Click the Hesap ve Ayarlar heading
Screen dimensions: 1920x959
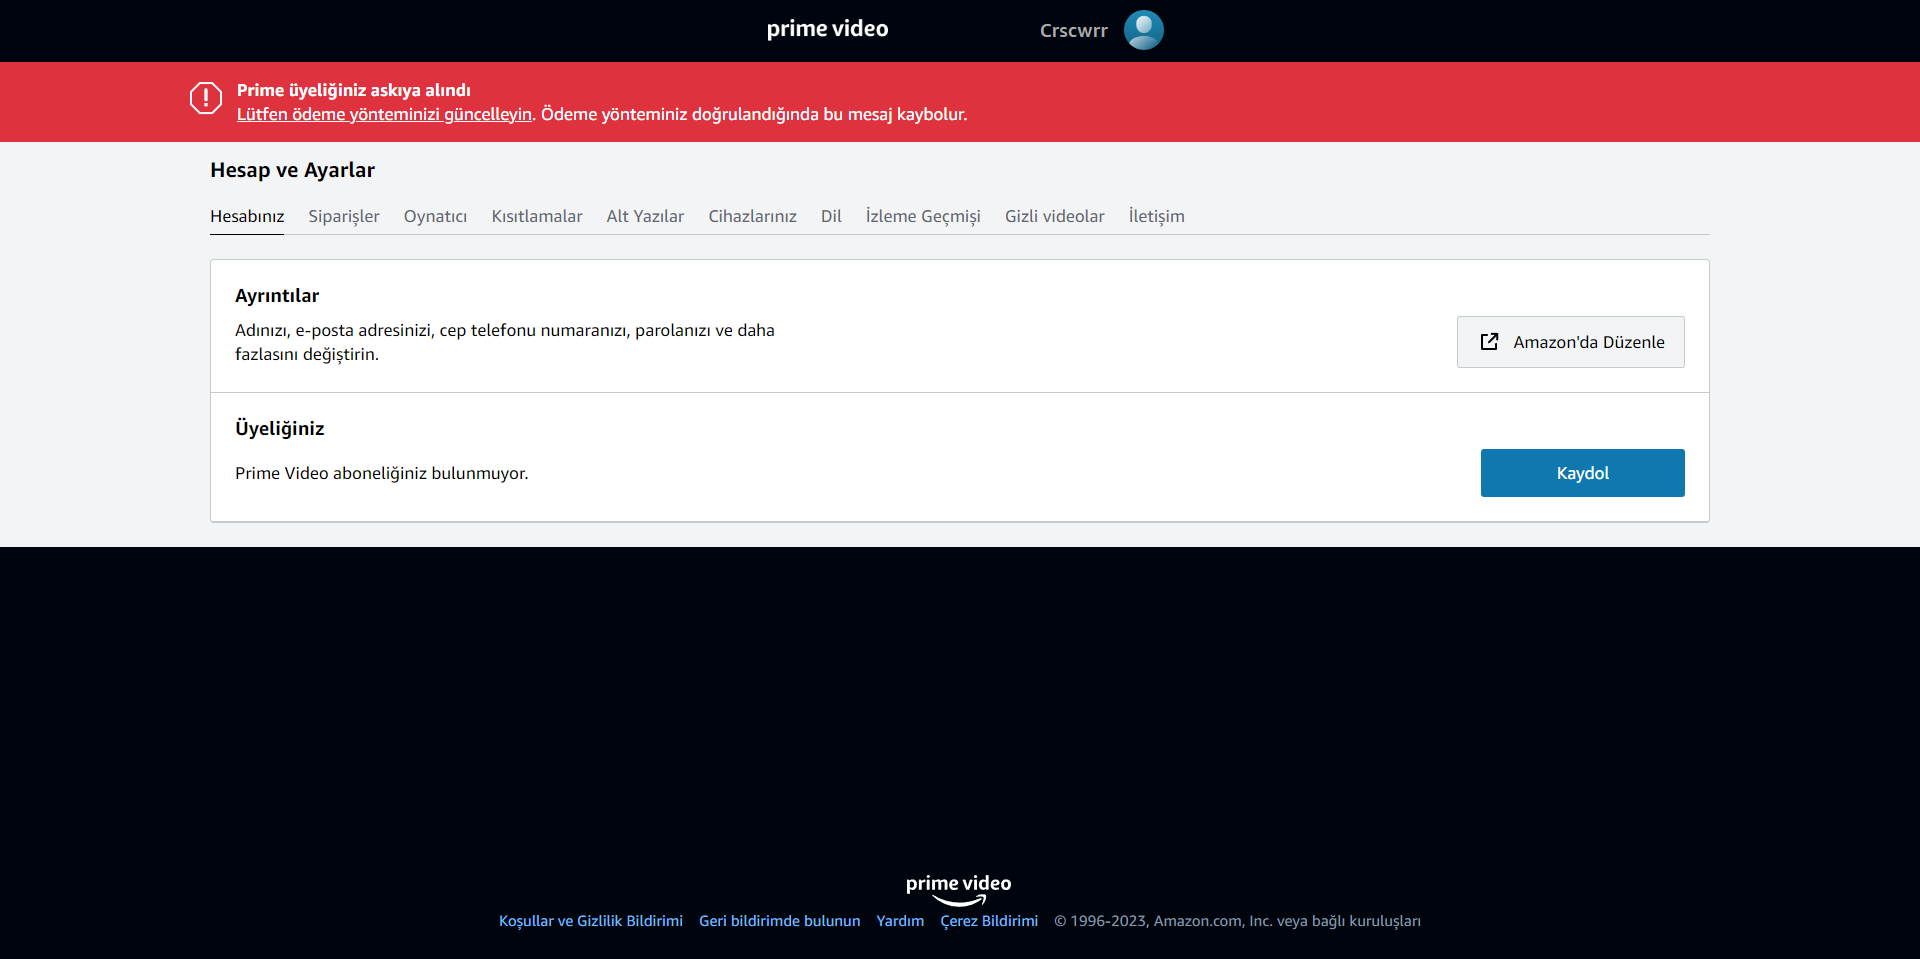click(x=292, y=170)
